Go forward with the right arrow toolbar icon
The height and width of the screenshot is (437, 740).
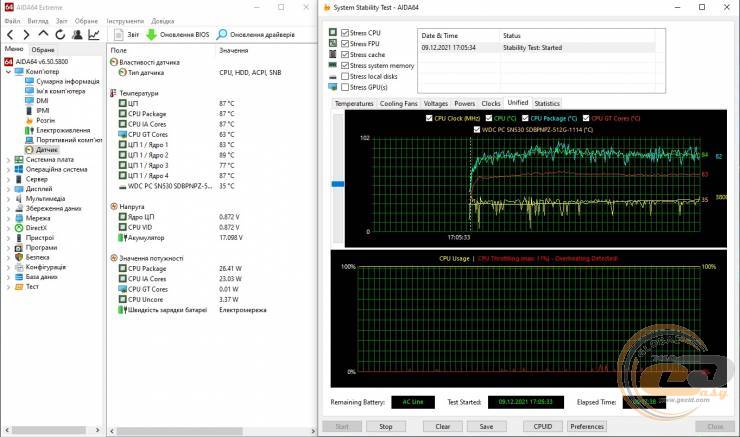26,34
